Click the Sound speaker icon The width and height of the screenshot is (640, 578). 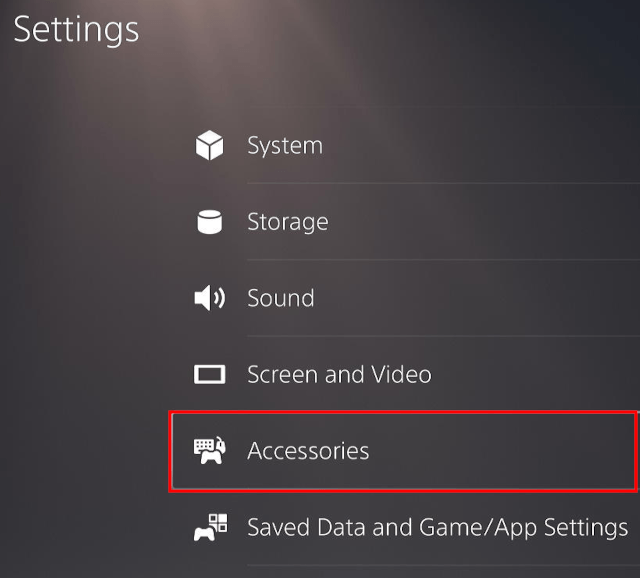tap(210, 298)
